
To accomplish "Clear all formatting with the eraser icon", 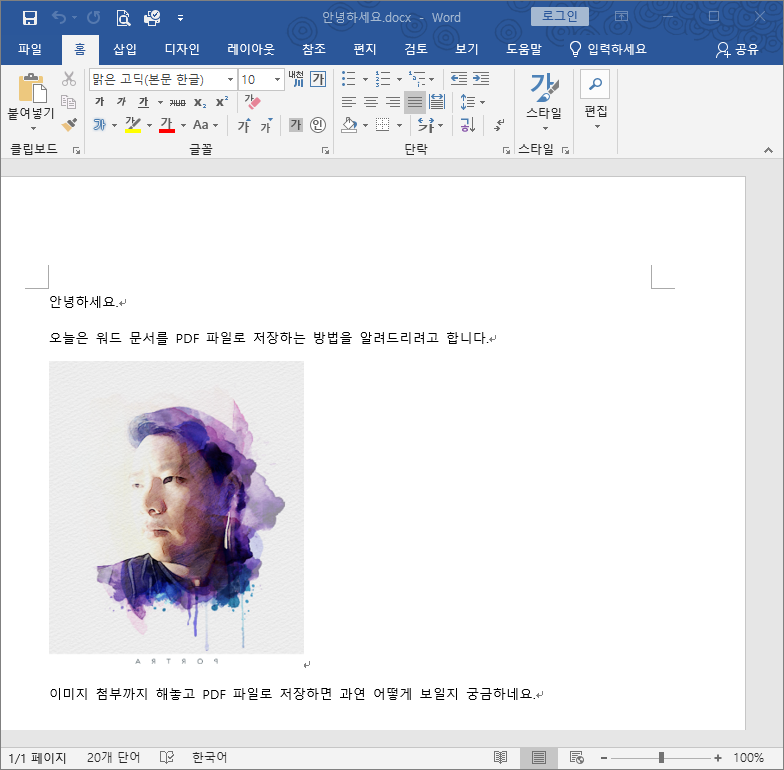I will (252, 102).
